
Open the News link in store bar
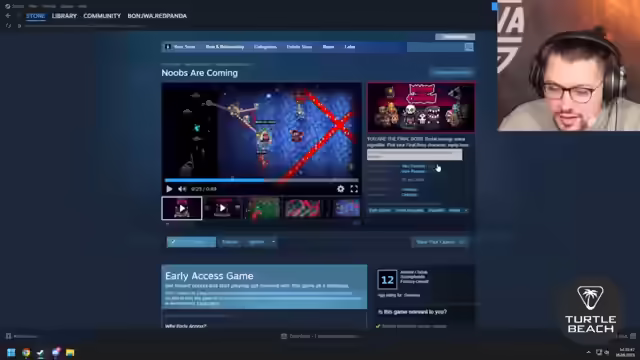(328, 47)
